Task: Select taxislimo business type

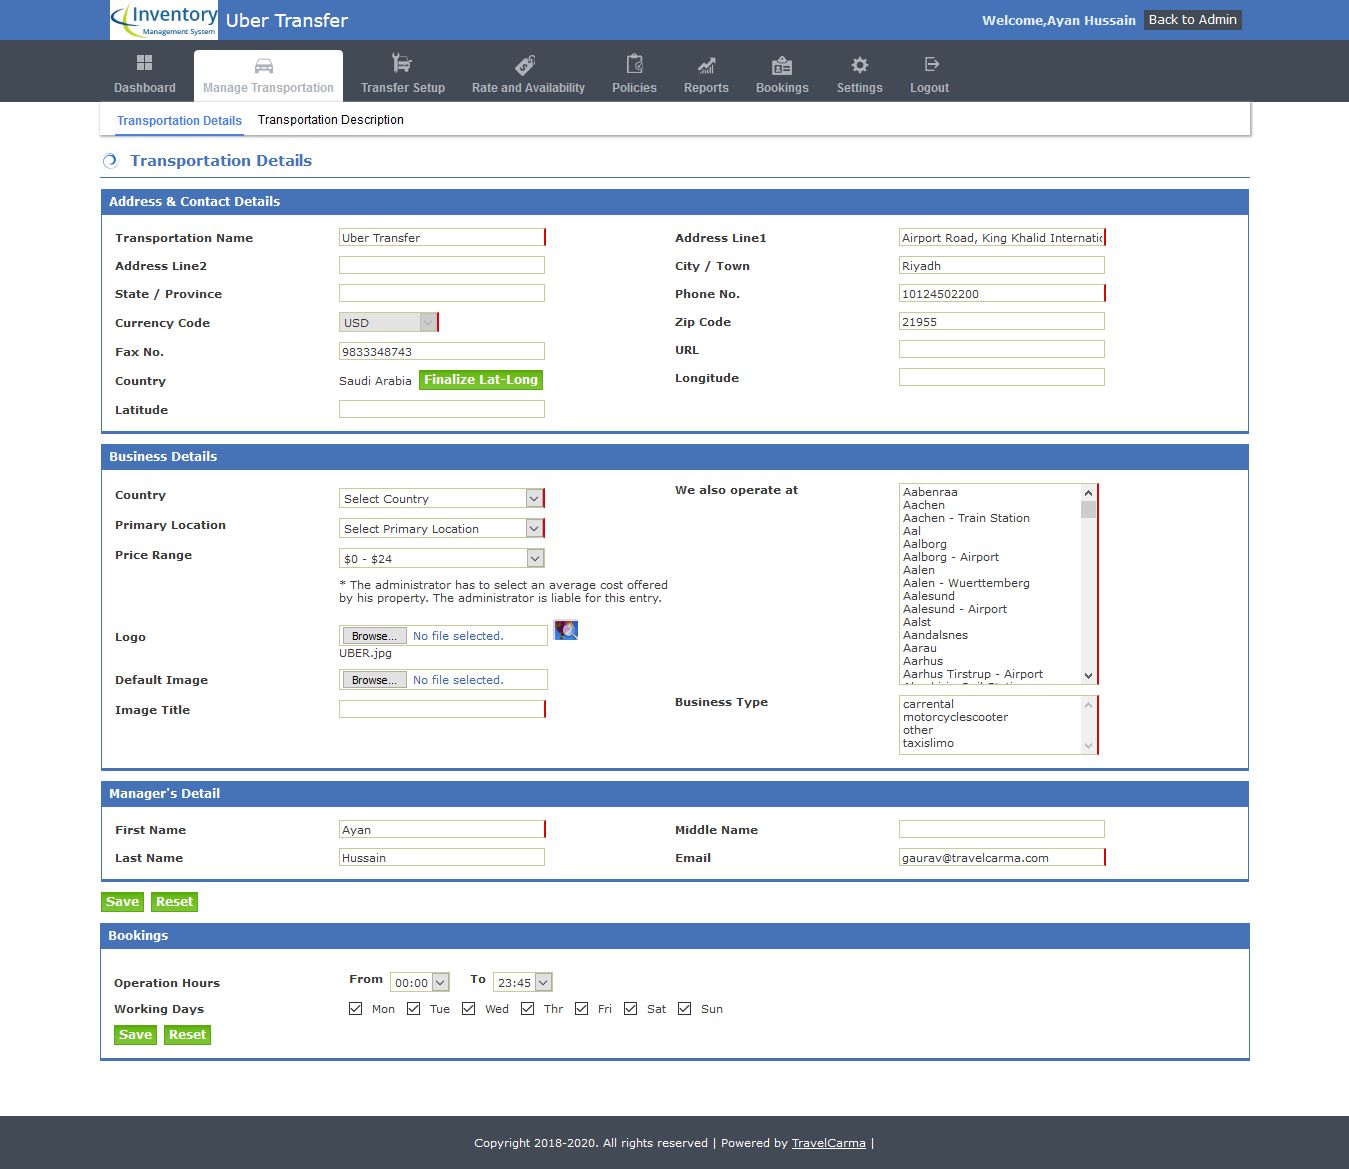Action: (x=928, y=743)
